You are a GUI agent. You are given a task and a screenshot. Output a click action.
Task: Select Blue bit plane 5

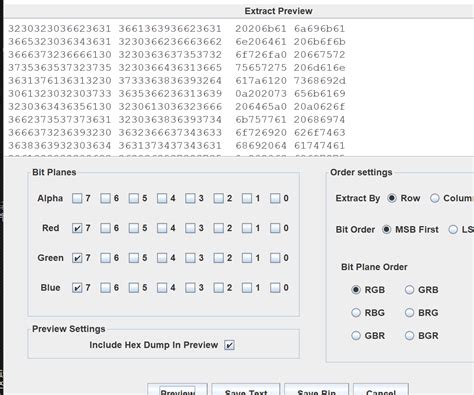click(x=134, y=288)
